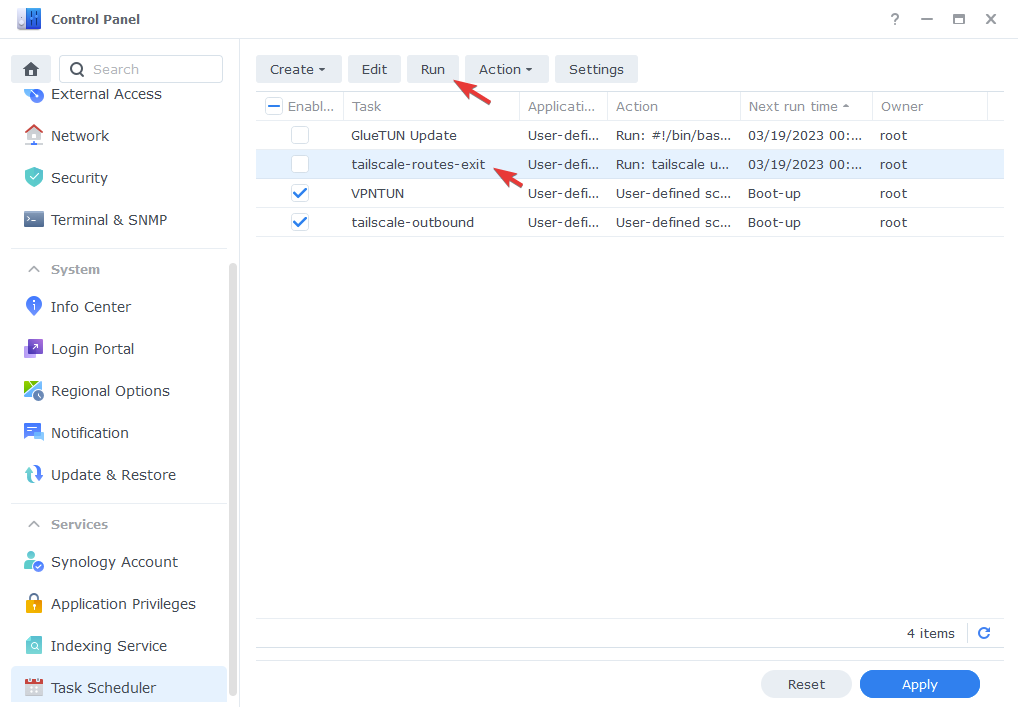
Task: Click Boot-up cell in tailscale-outbound row
Action: point(774,223)
